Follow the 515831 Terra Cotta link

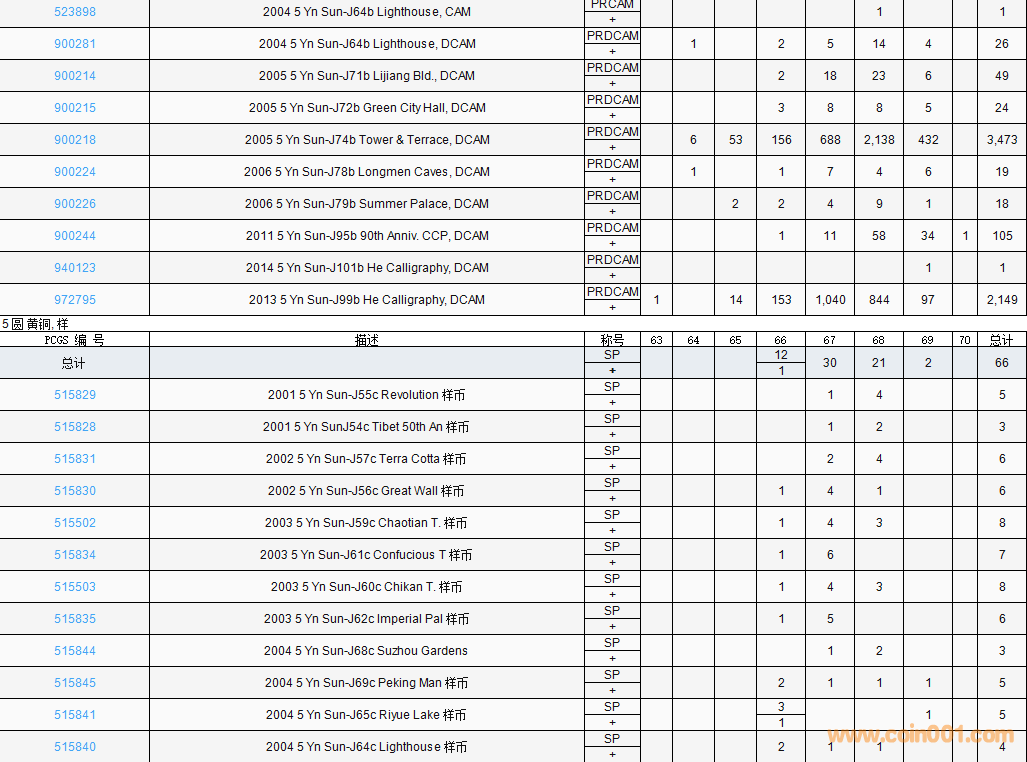click(75, 459)
